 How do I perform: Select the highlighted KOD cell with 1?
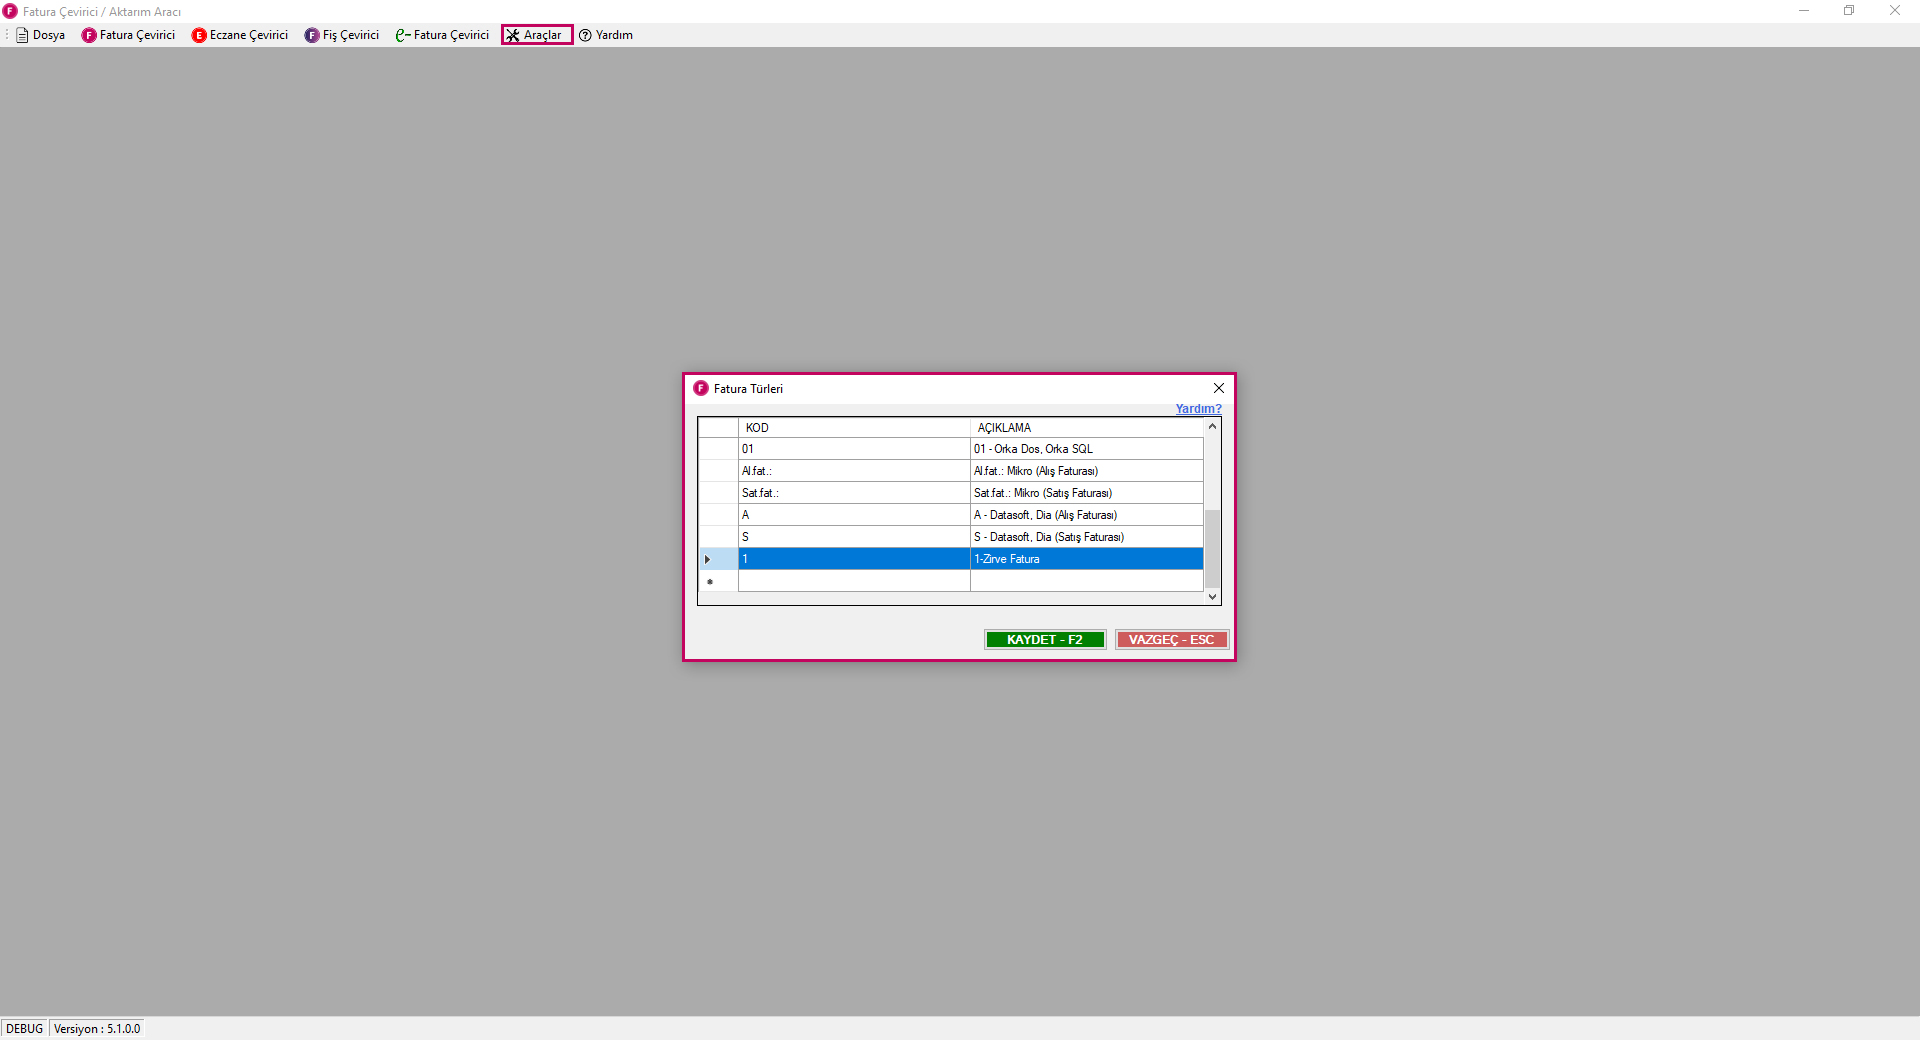(854, 559)
